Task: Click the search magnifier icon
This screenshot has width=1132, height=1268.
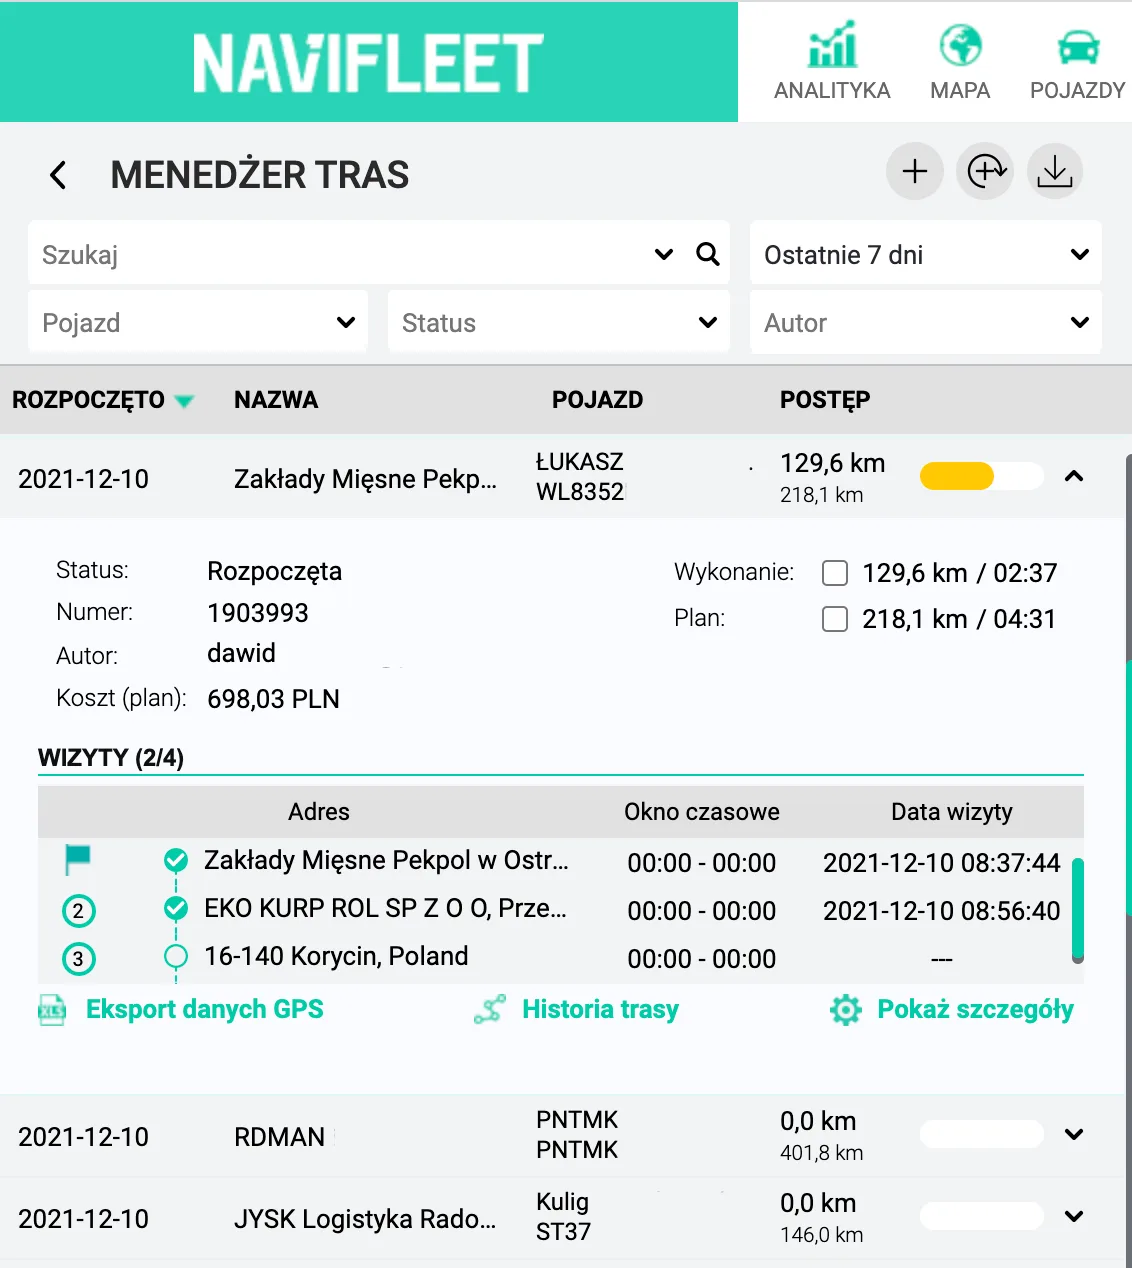Action: pos(708,254)
